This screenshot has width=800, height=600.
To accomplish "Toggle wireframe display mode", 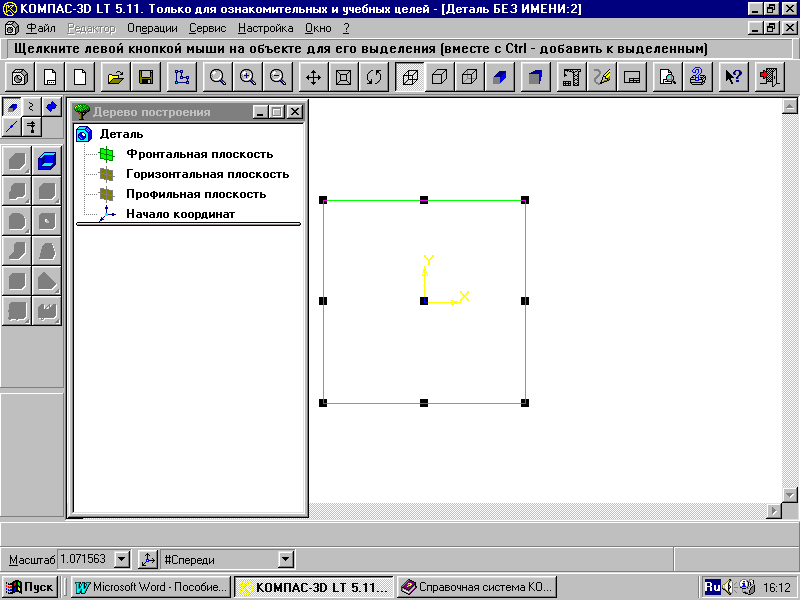I will tap(410, 77).
